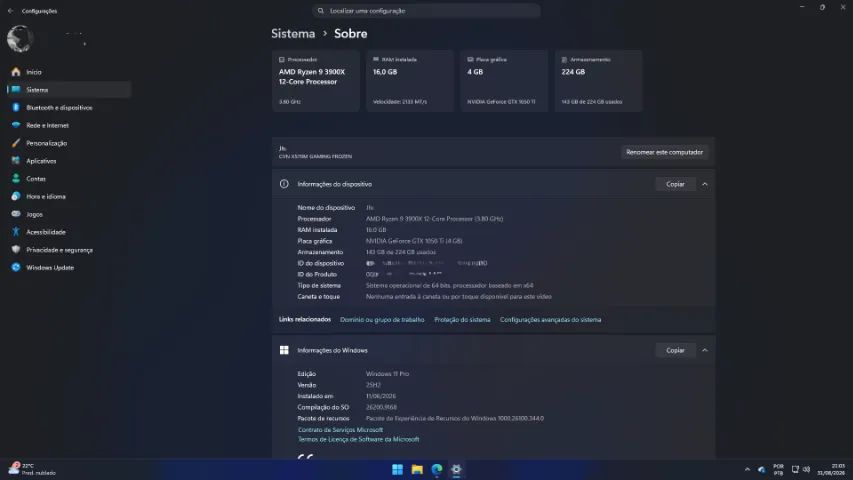This screenshot has width=853, height=480.
Task: Open Bluetooth e dispositivos icon
Action: click(x=16, y=108)
